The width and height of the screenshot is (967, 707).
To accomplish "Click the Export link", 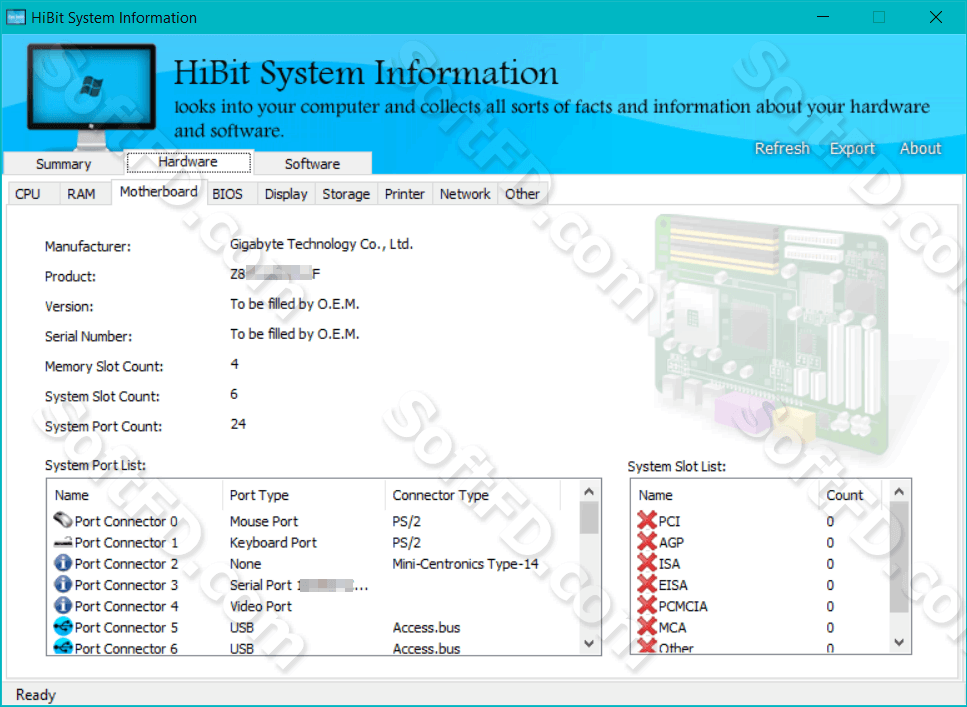I will coord(852,149).
